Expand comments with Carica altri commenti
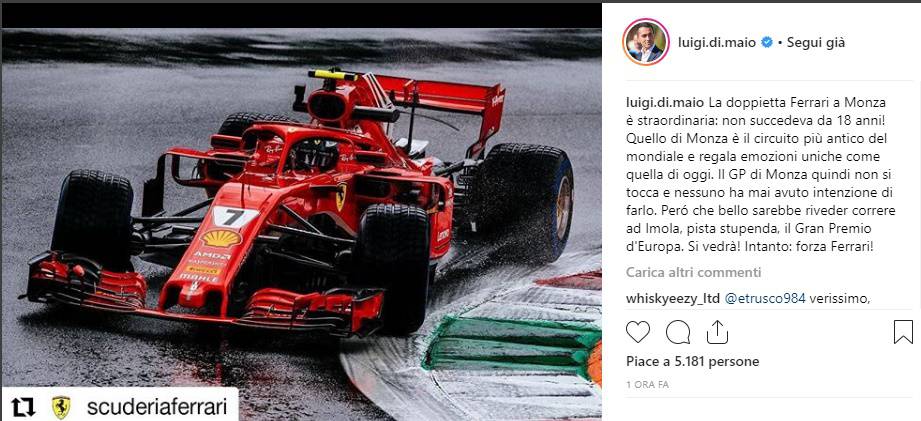 point(693,272)
